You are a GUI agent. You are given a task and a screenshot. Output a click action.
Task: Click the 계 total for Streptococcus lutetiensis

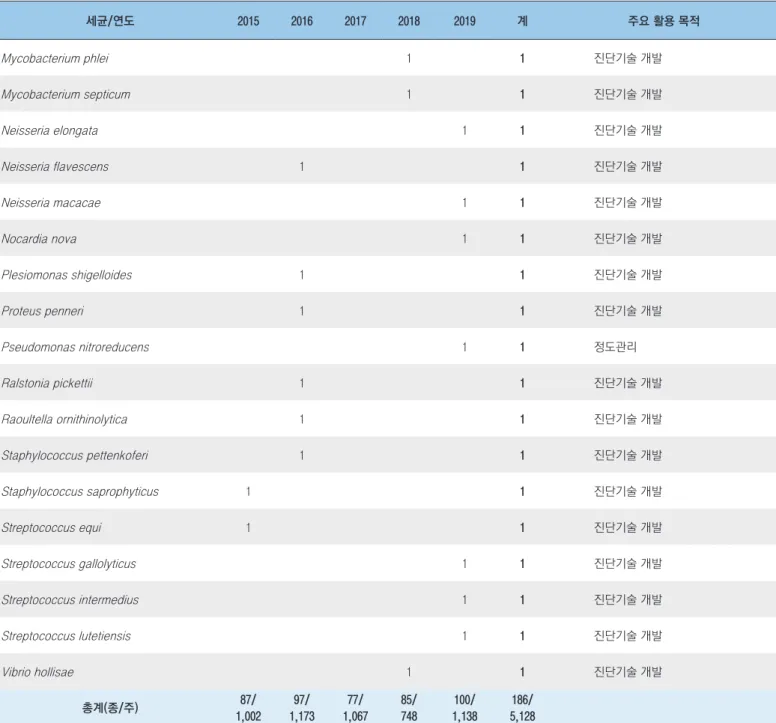coord(522,636)
